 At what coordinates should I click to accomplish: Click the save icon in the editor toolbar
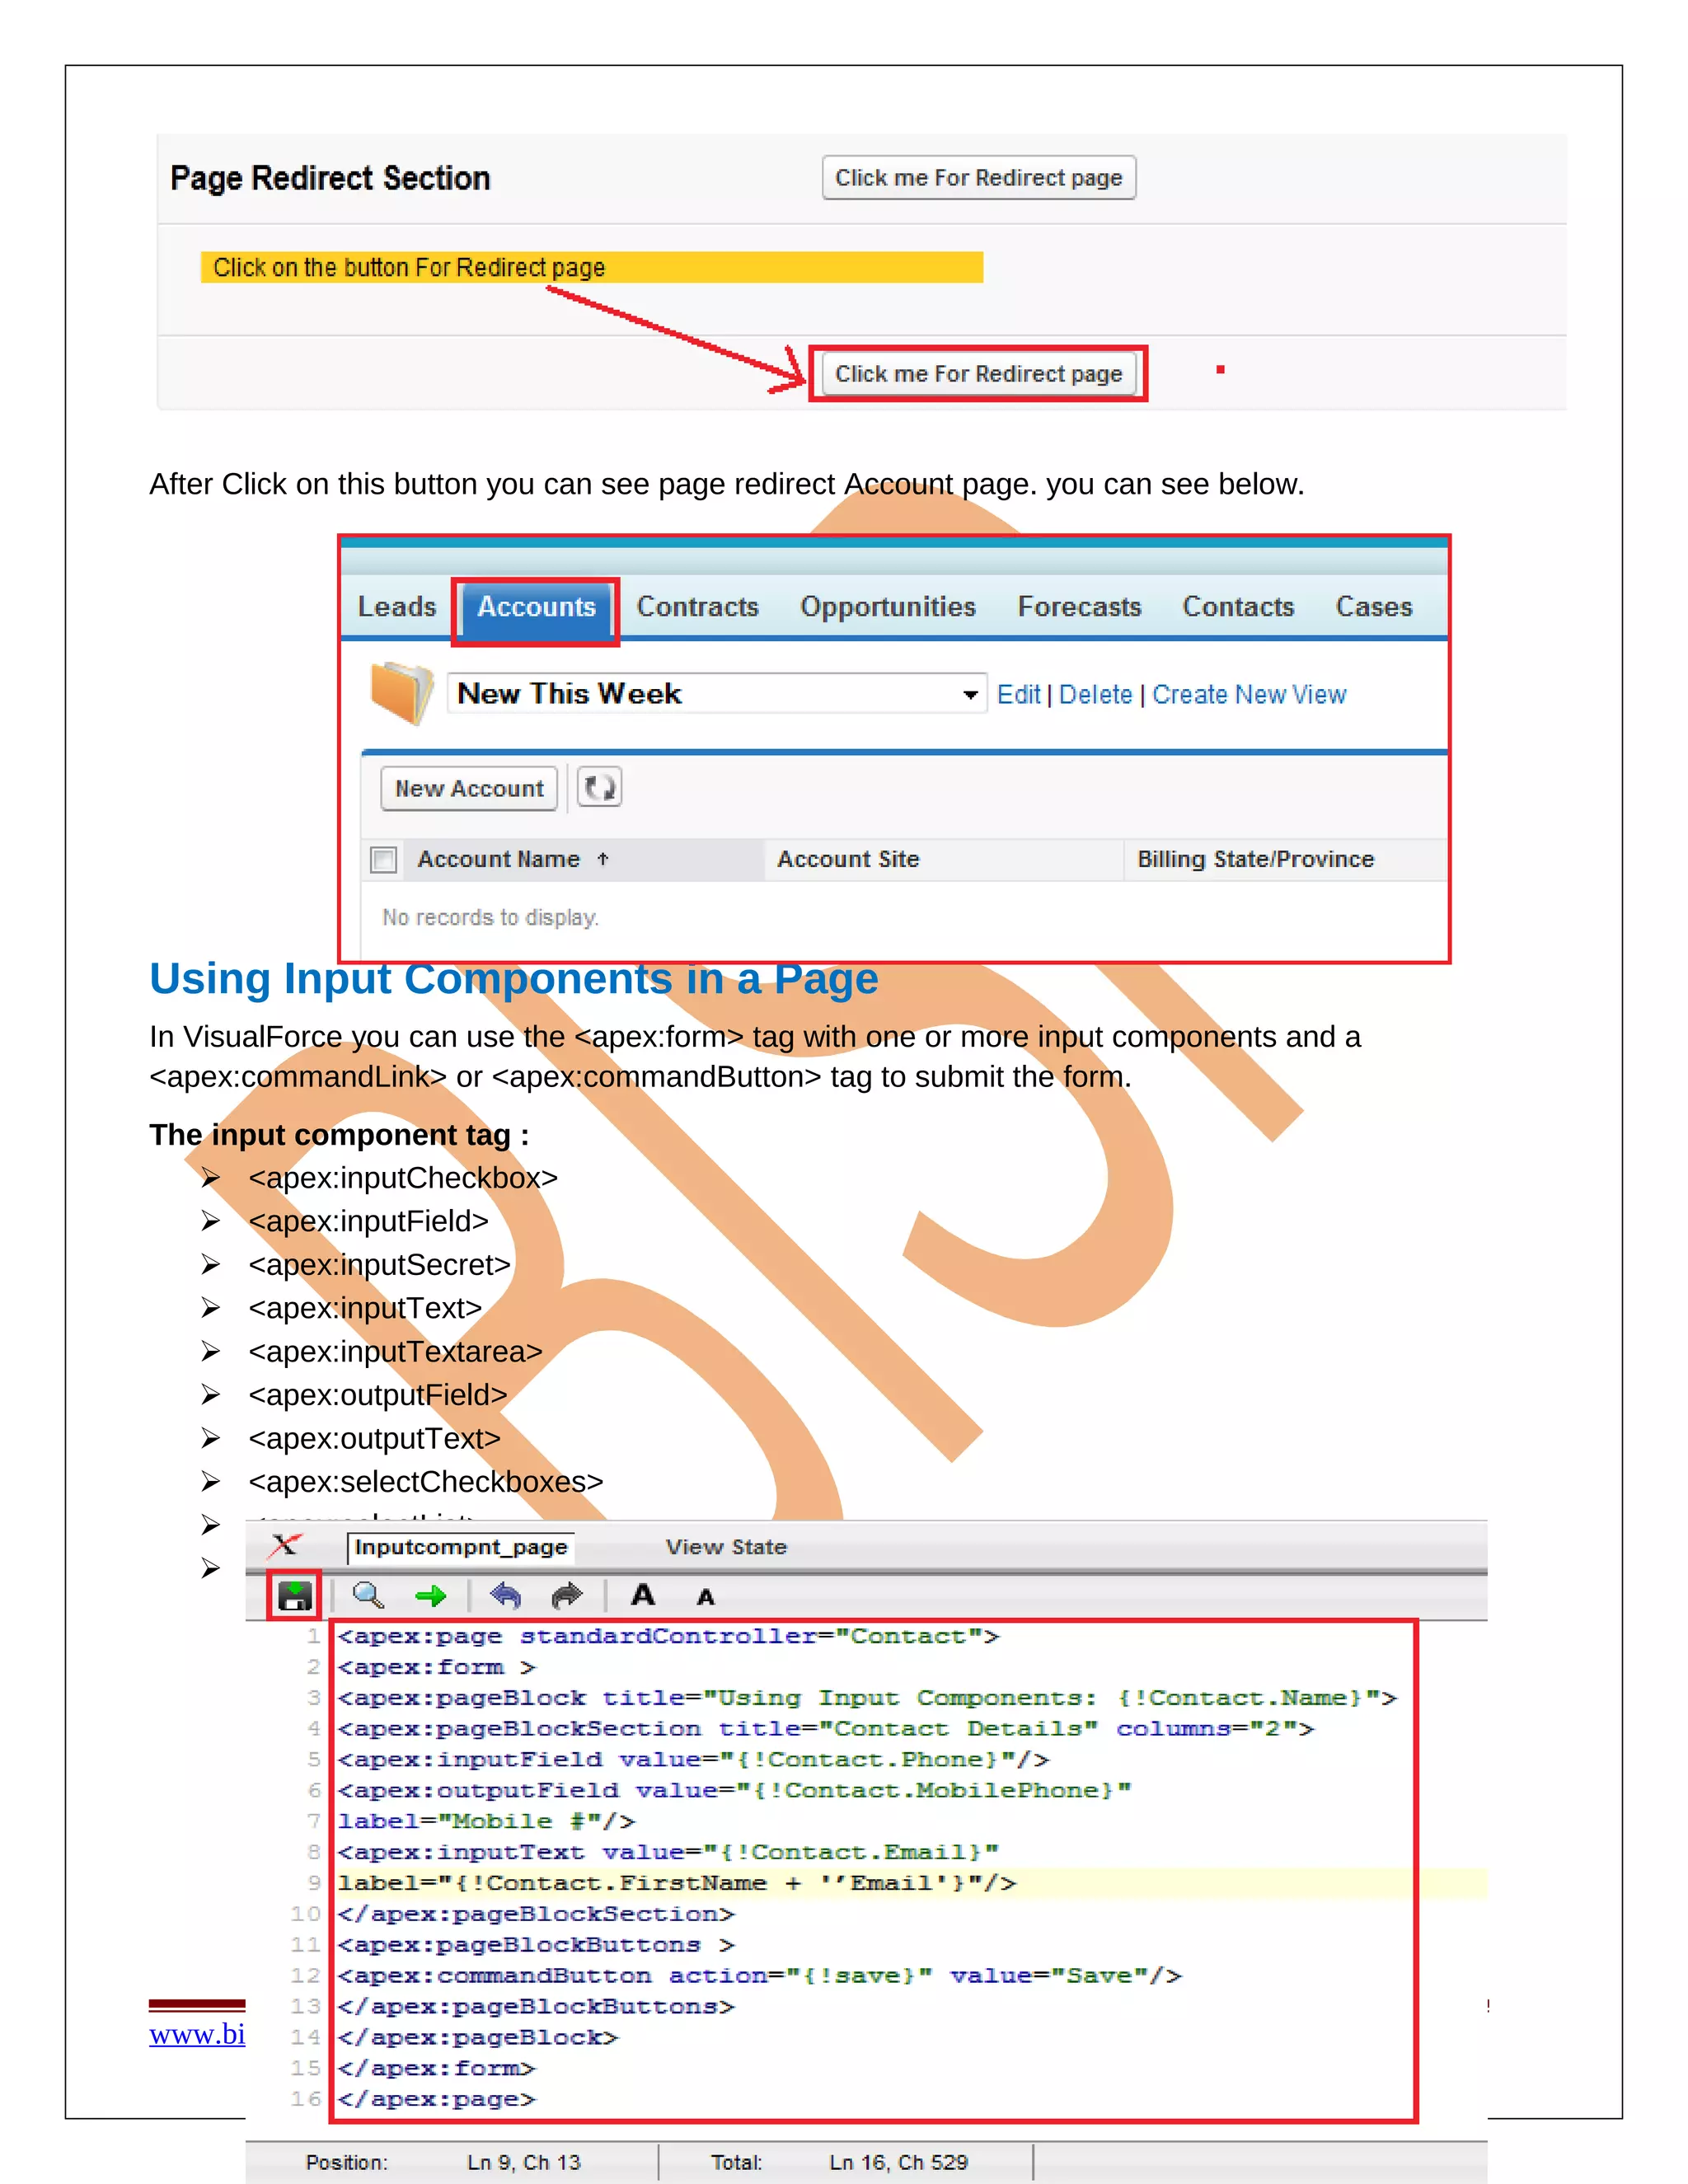[x=295, y=1595]
